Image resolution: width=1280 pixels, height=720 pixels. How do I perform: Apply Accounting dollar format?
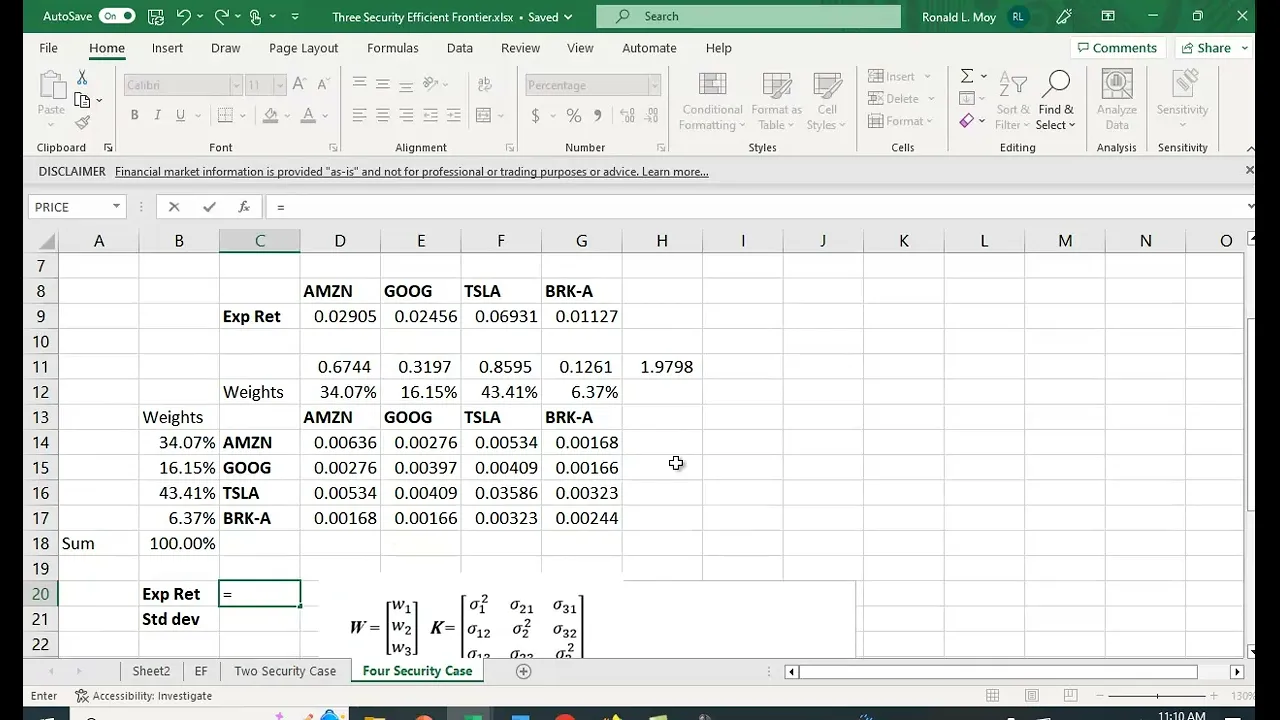point(536,116)
